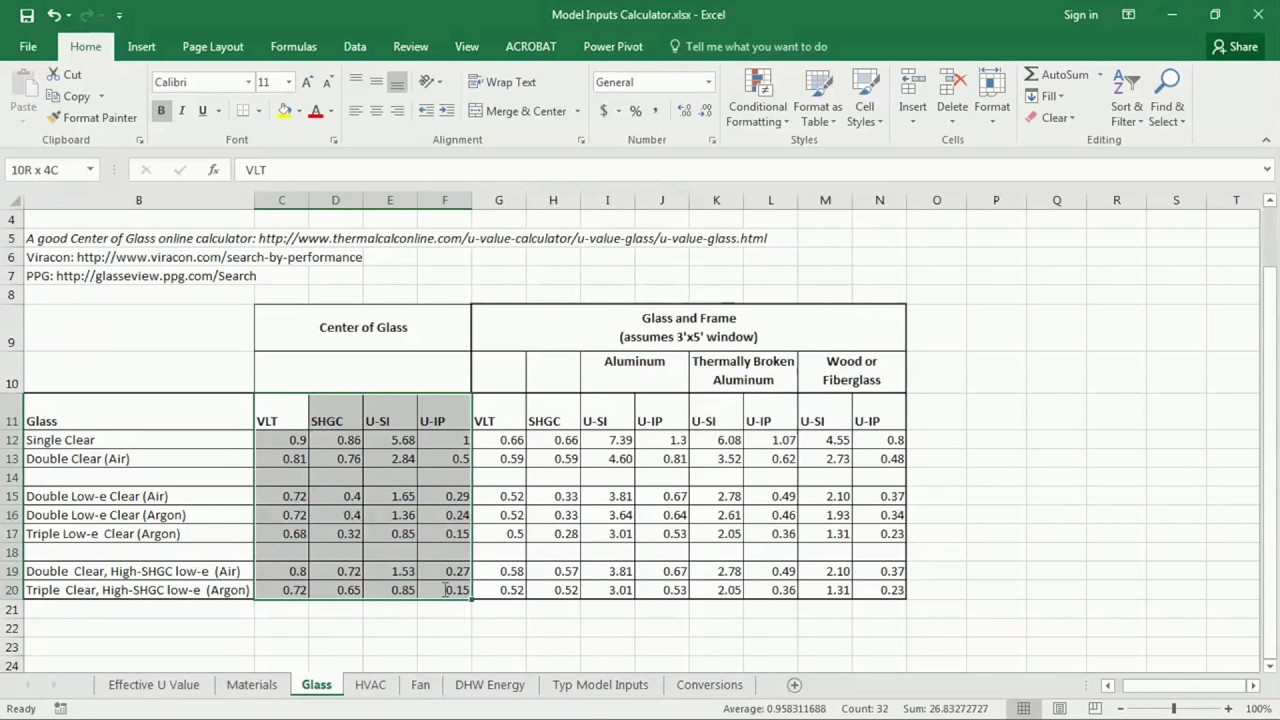Click the Save icon in title bar
1280x720 pixels.
(27, 15)
